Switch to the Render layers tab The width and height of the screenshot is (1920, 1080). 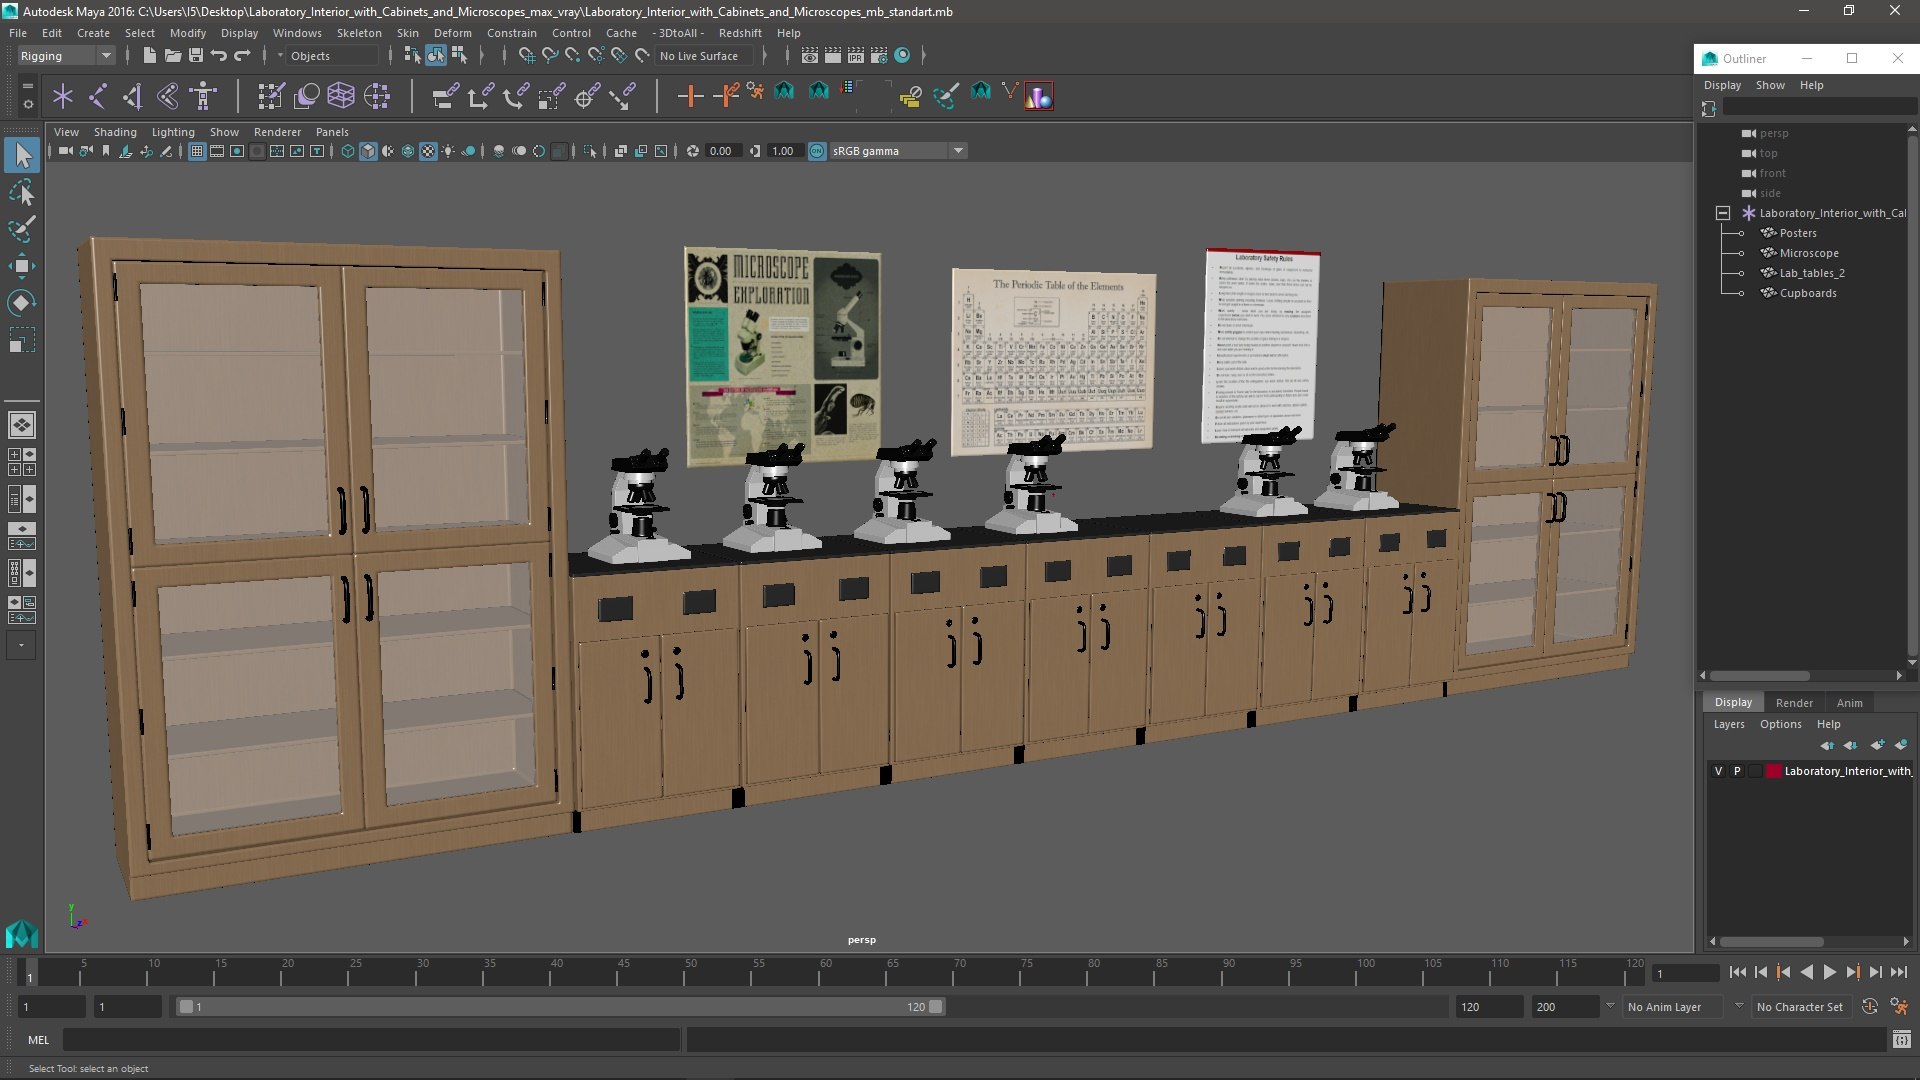(1794, 703)
